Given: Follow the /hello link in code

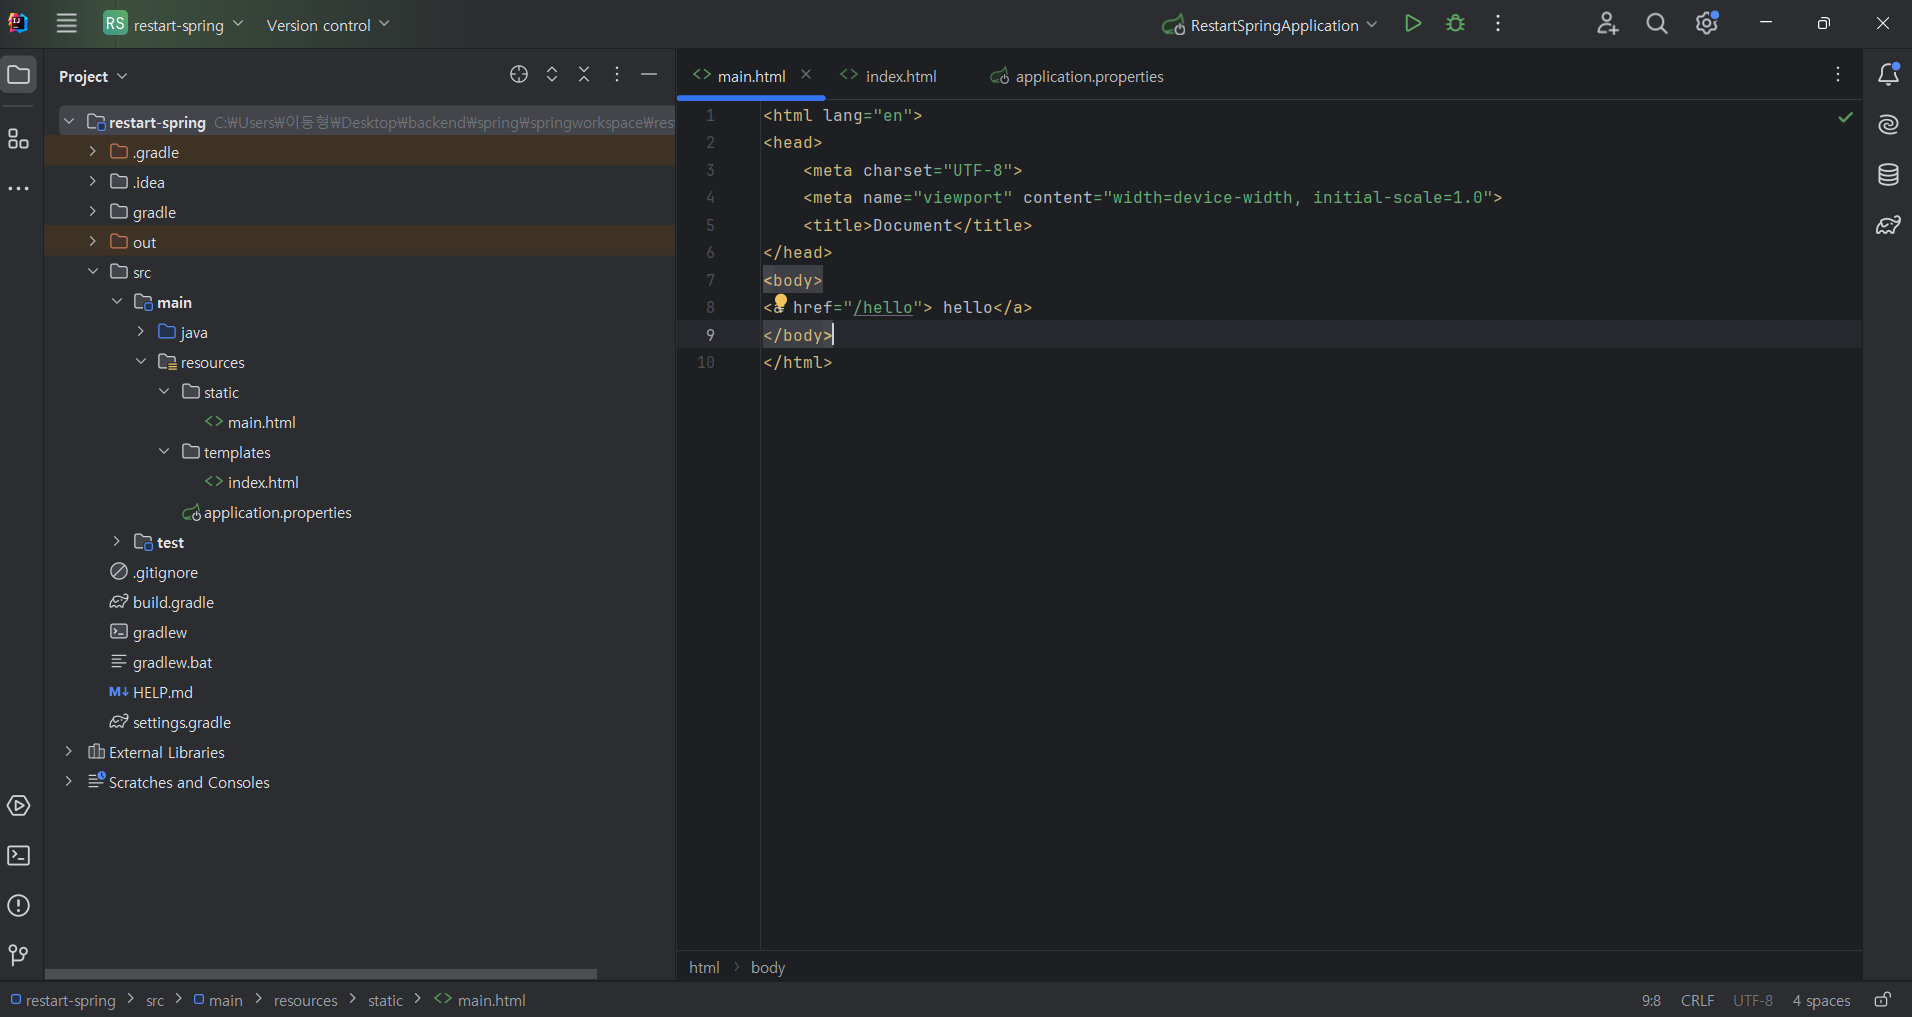Looking at the screenshot, I should point(882,308).
